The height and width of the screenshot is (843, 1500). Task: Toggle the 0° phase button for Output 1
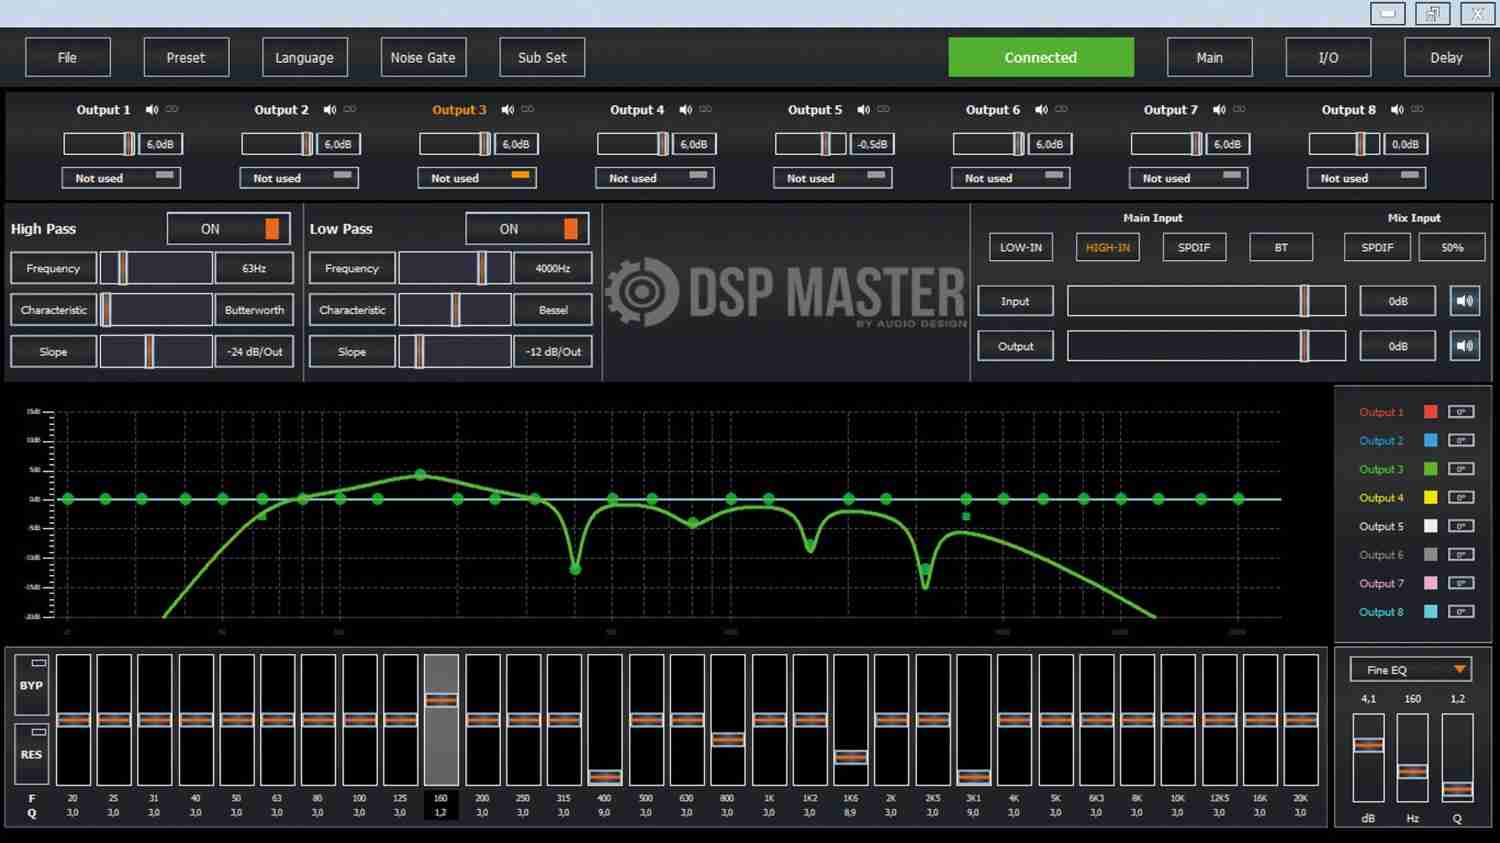click(x=1461, y=412)
